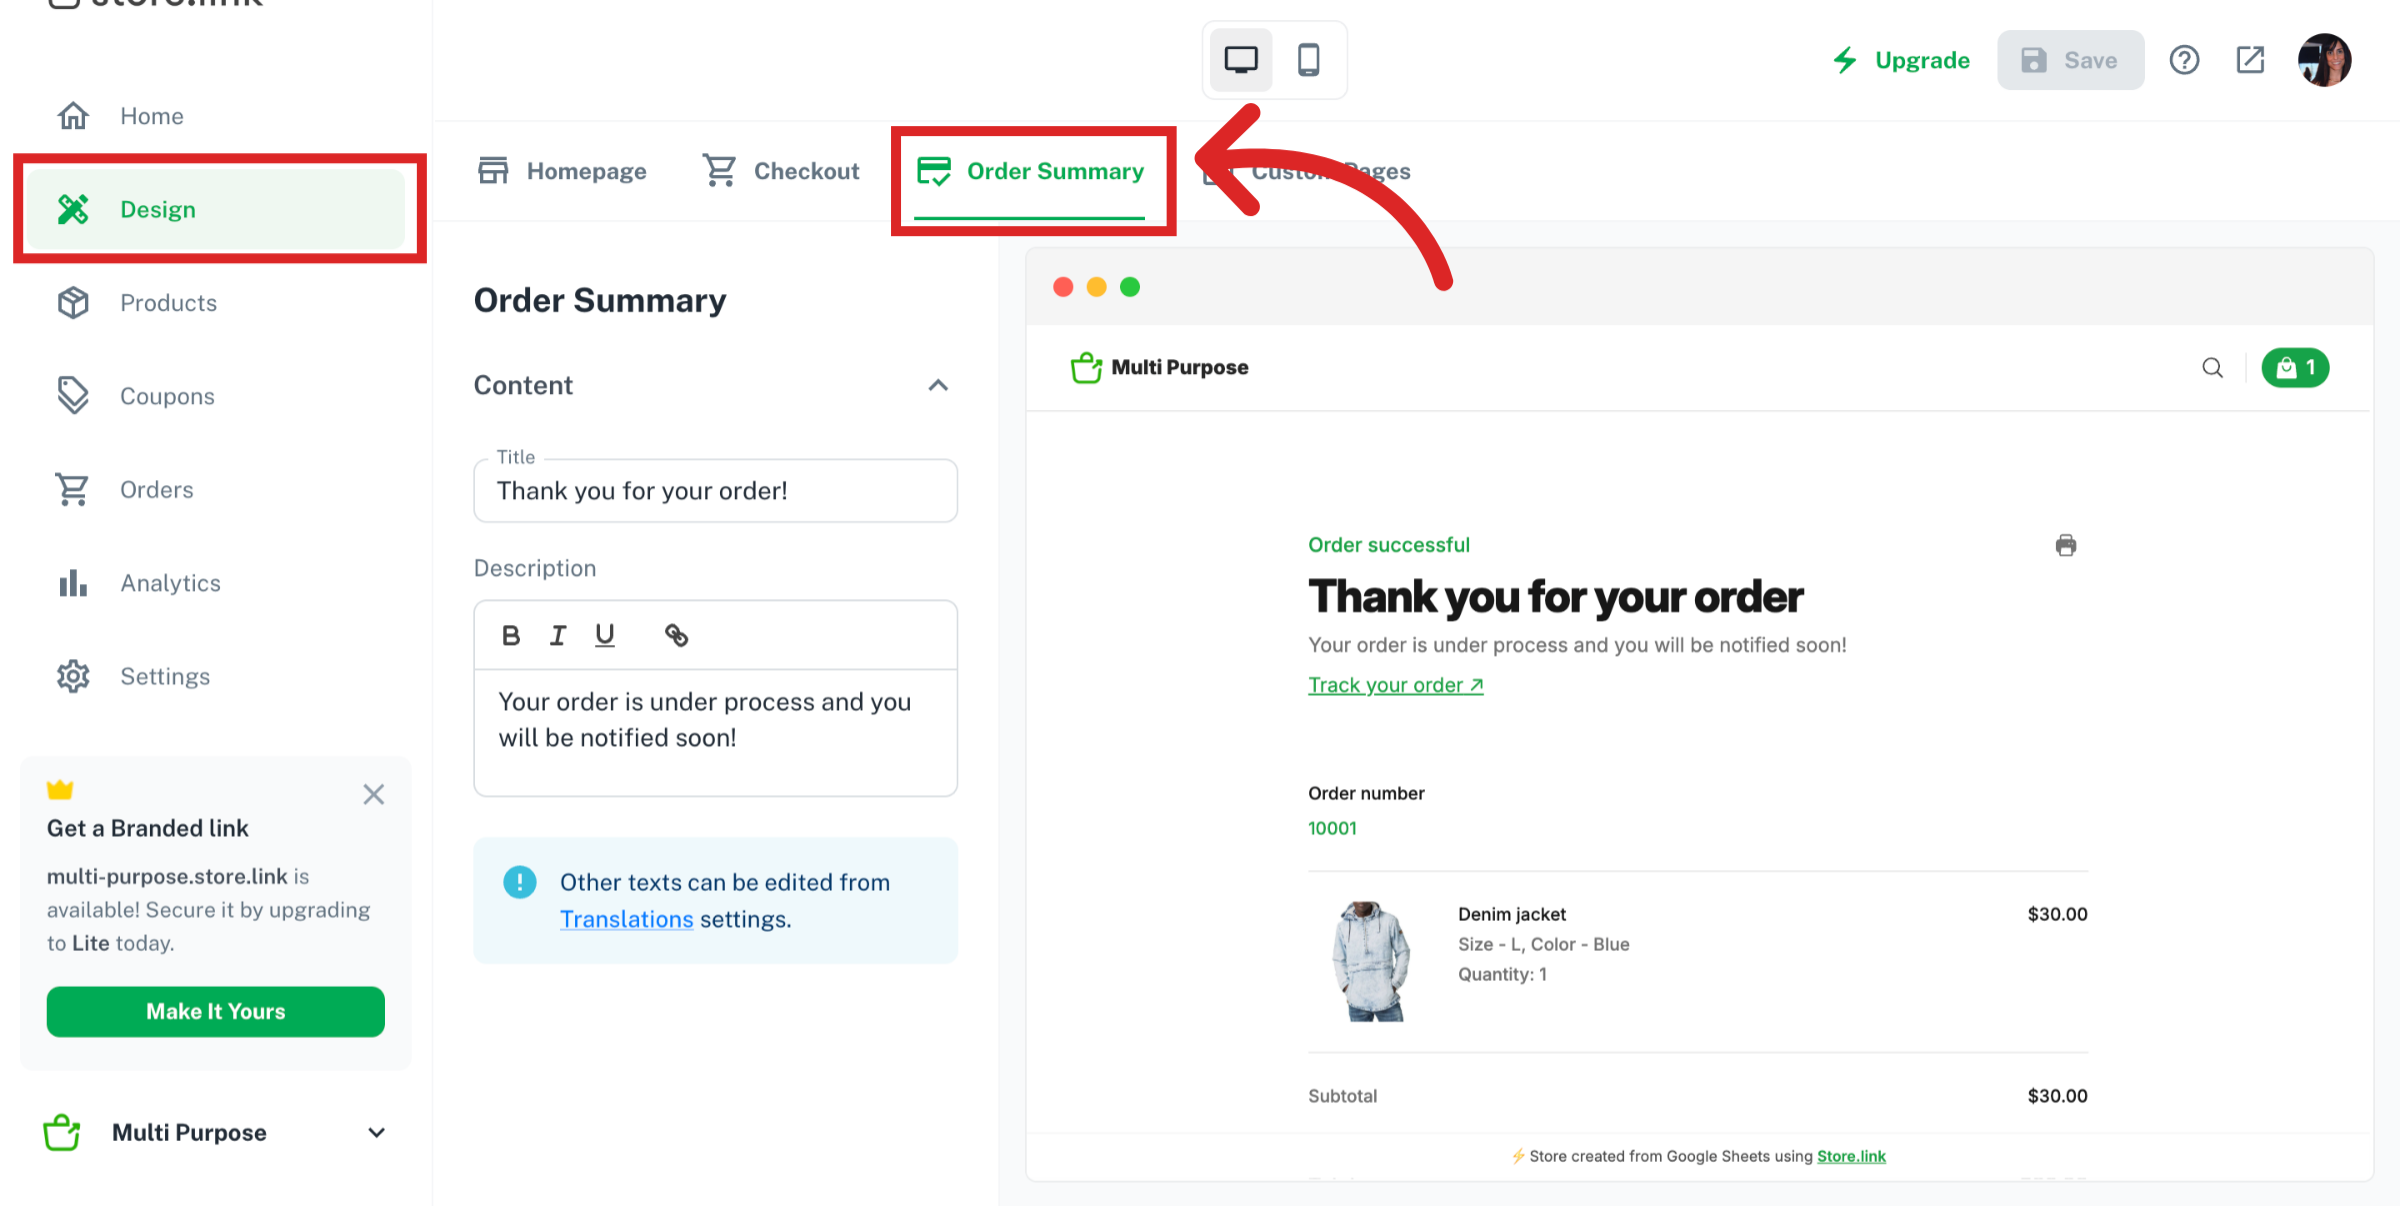This screenshot has width=2400, height=1206.
Task: Click the Denim jacket product thumbnail
Action: point(1372,960)
